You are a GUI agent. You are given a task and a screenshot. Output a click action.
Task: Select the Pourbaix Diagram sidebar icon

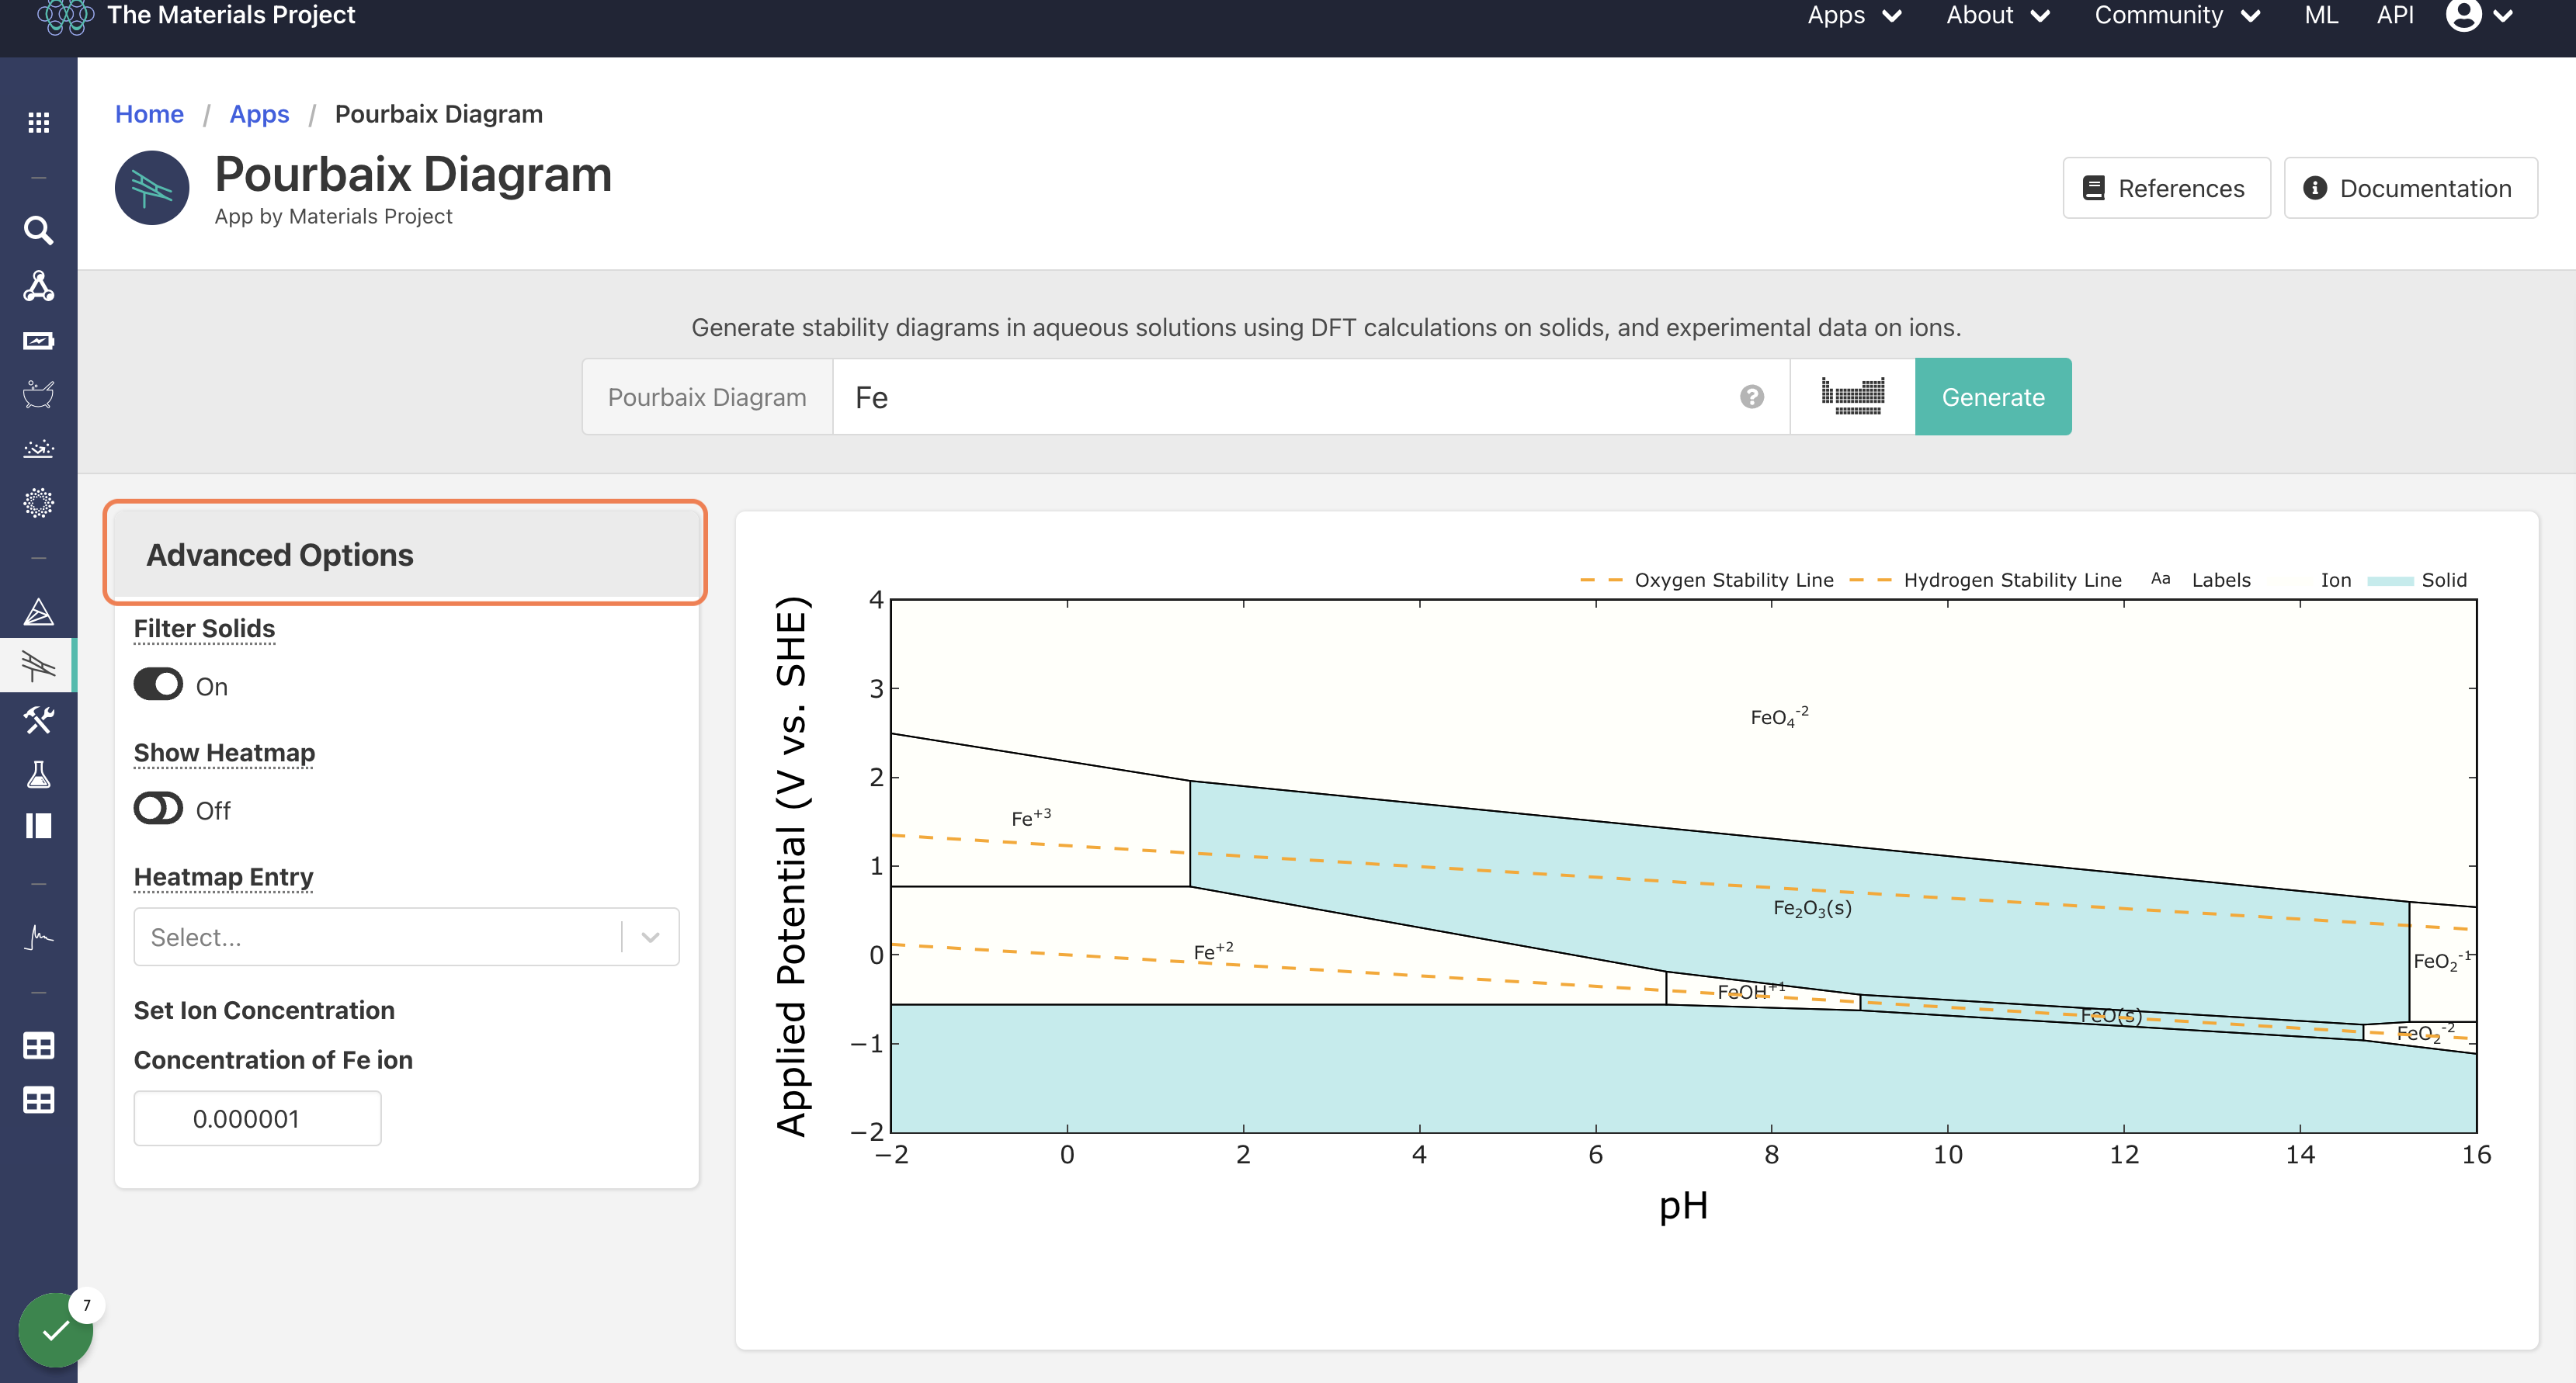click(38, 665)
